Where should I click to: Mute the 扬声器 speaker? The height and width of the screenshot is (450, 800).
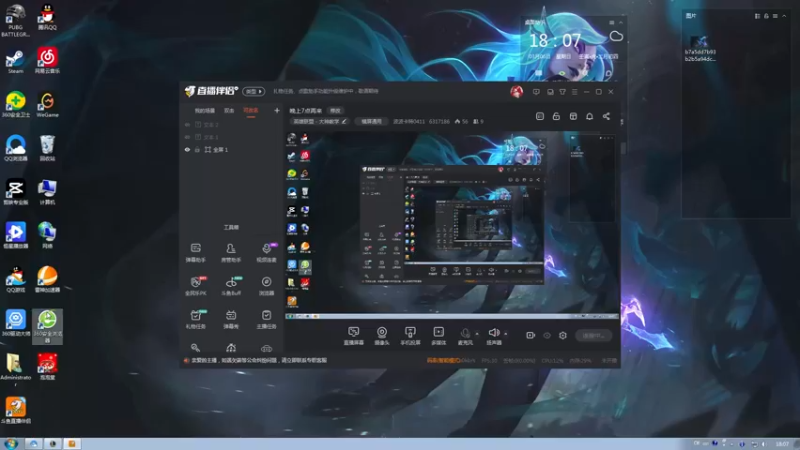tap(493, 336)
